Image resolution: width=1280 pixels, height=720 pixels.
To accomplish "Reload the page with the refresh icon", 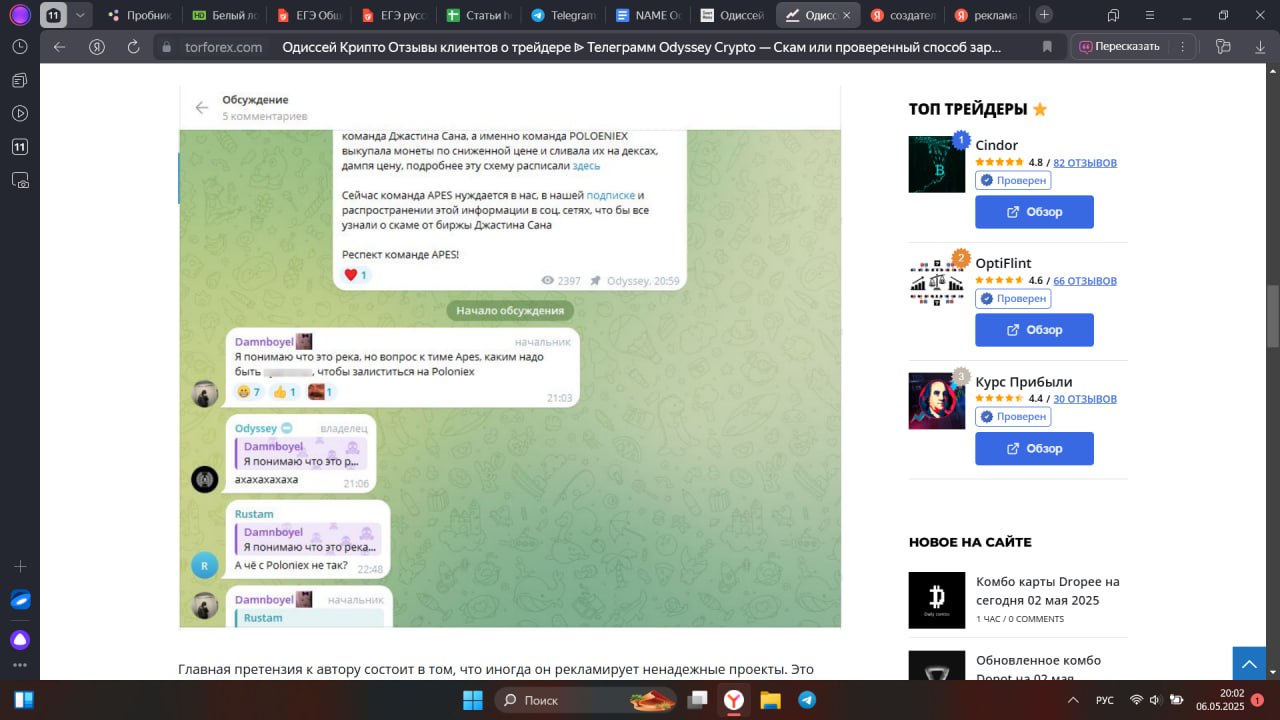I will click(x=134, y=47).
